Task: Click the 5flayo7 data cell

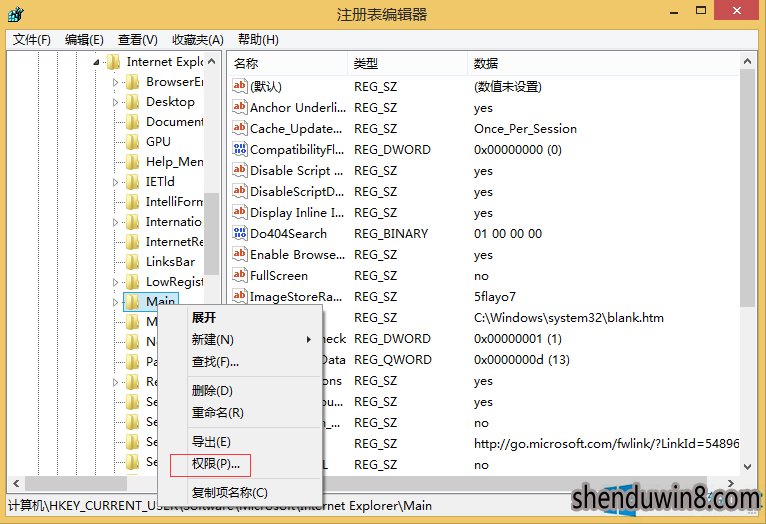Action: tap(495, 296)
